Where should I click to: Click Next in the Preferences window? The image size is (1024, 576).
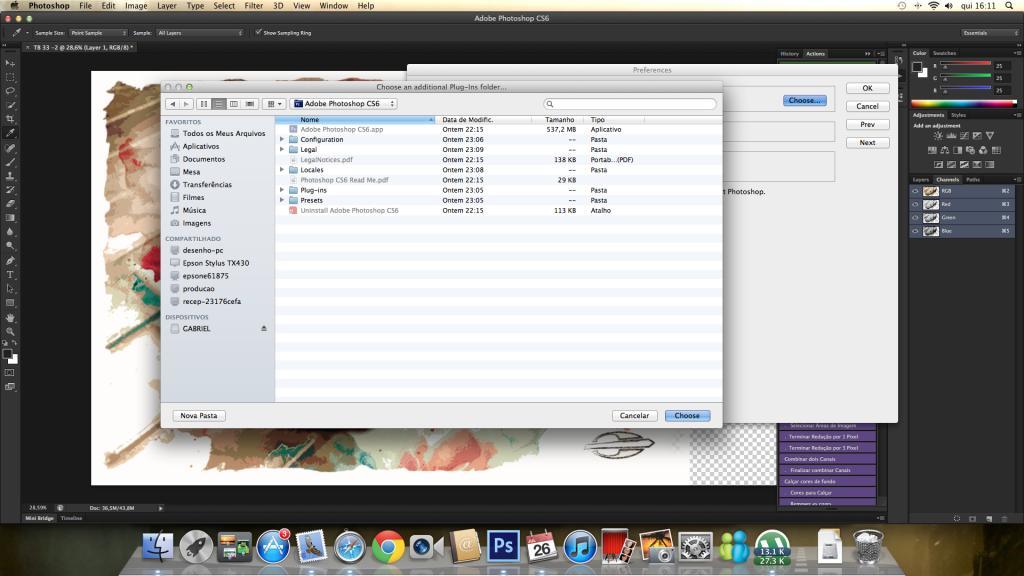point(867,142)
